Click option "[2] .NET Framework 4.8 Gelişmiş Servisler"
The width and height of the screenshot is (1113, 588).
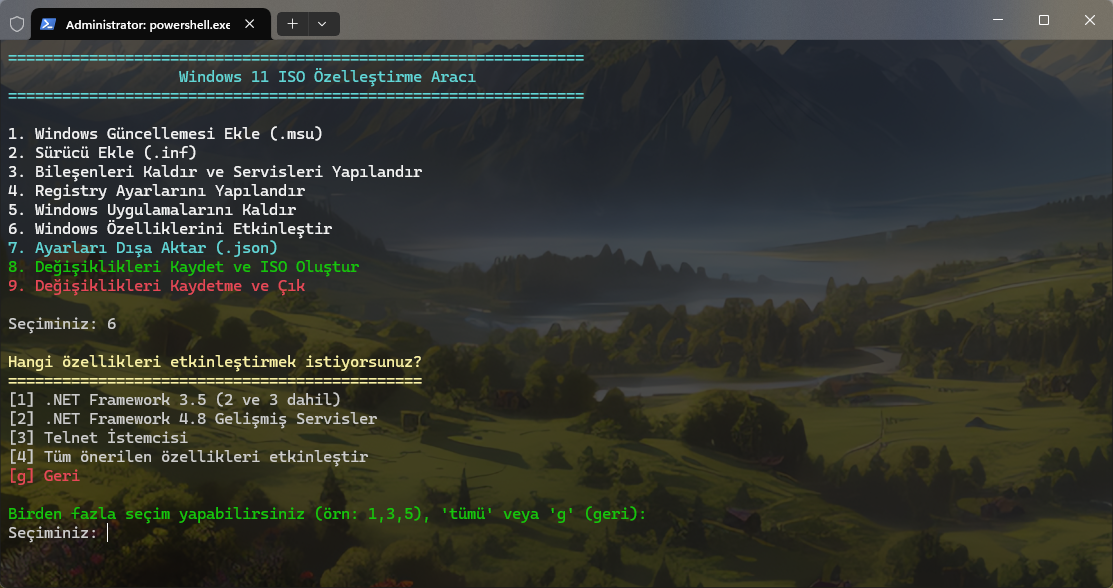192,419
